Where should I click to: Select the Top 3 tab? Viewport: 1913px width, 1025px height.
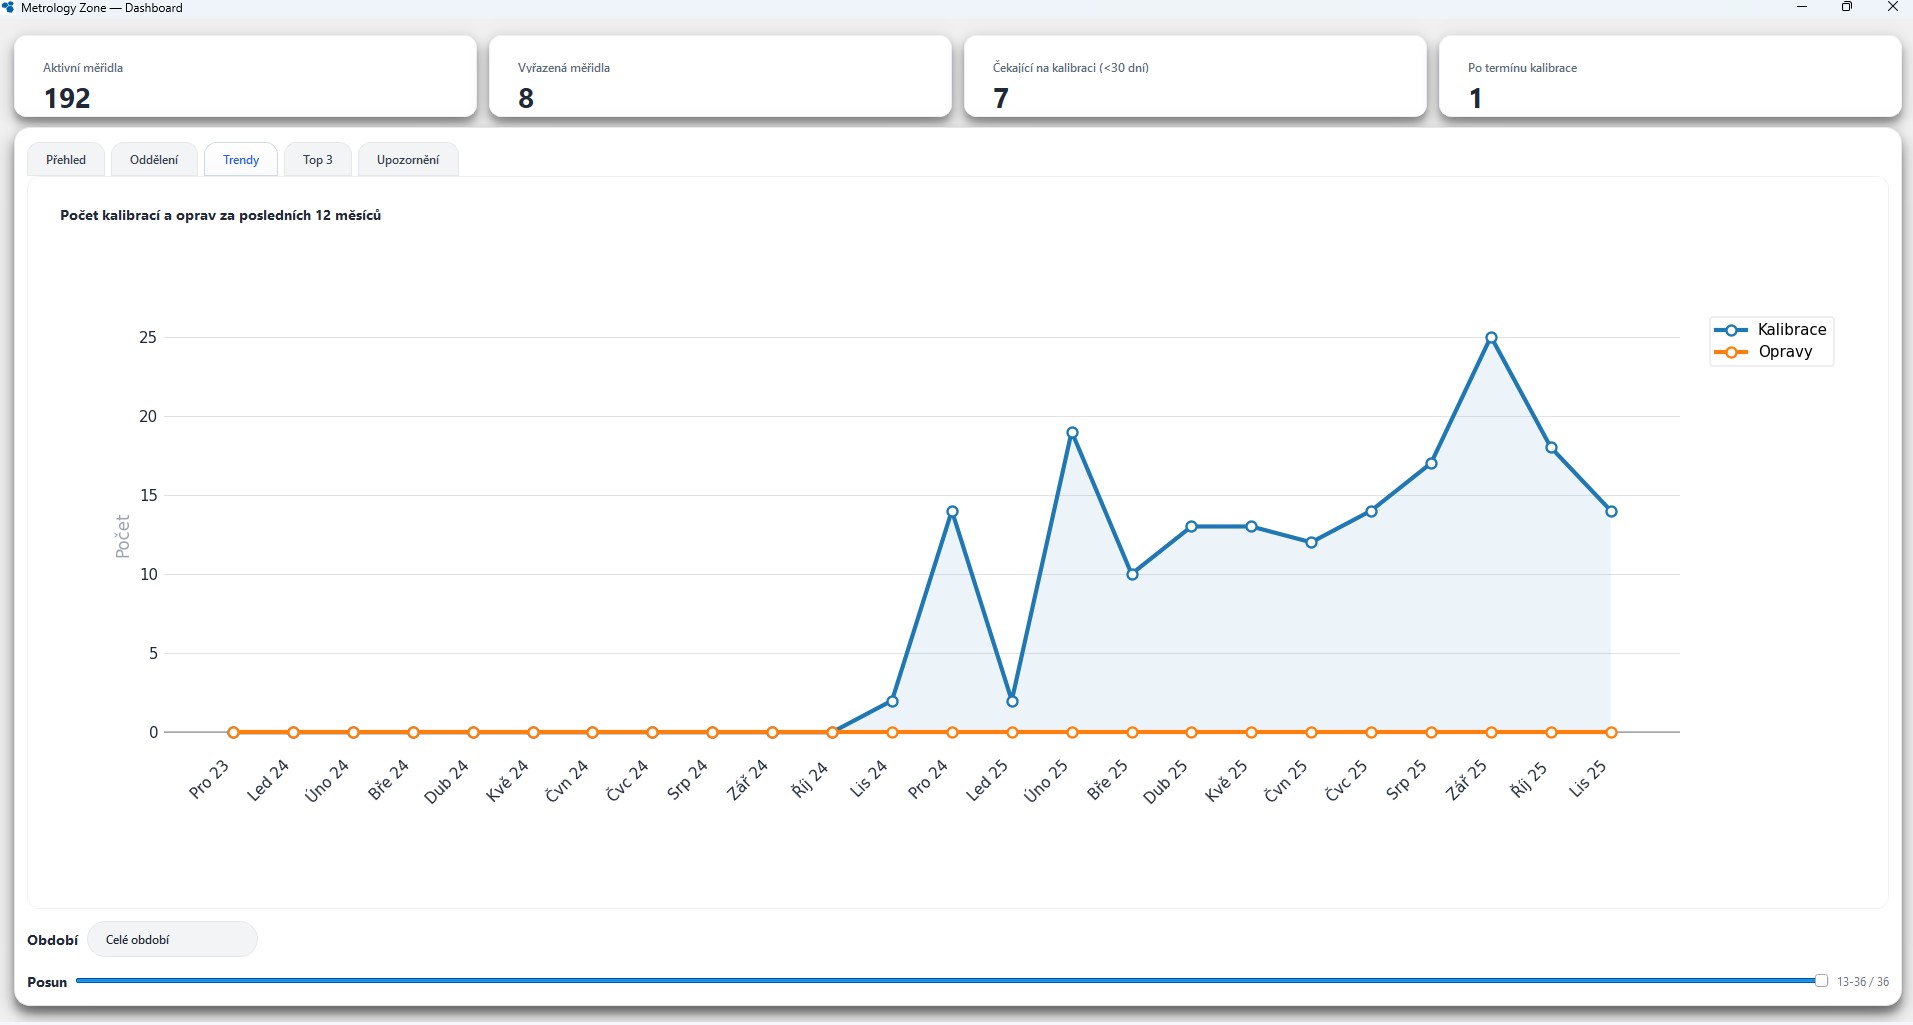pos(317,160)
